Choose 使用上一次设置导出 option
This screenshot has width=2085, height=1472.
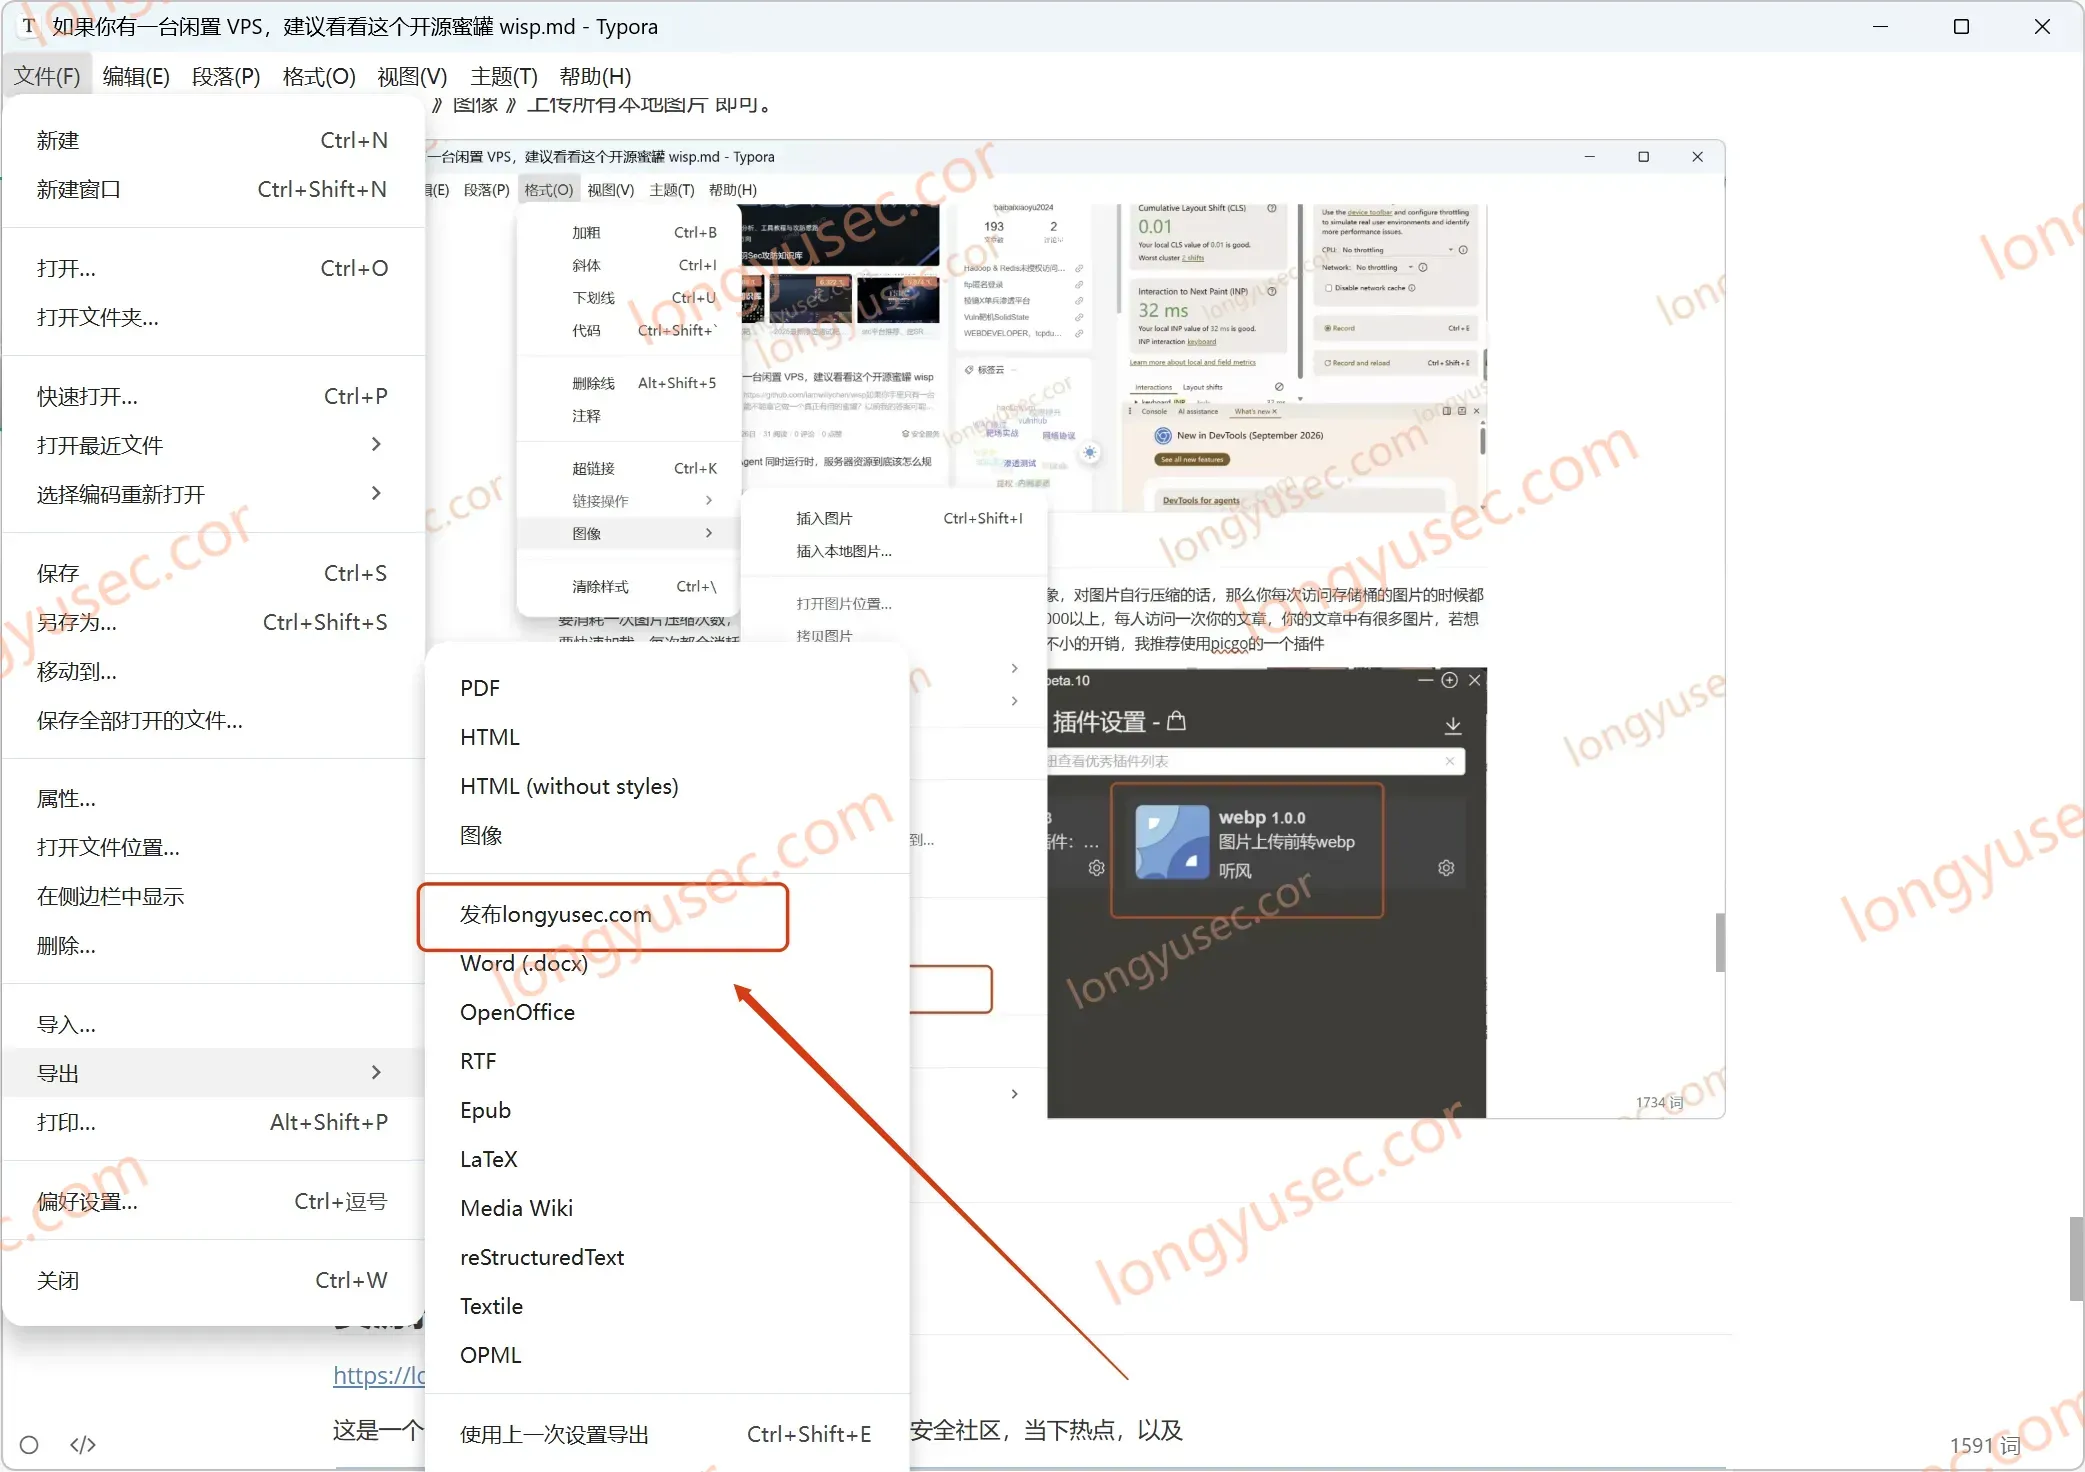point(667,1434)
